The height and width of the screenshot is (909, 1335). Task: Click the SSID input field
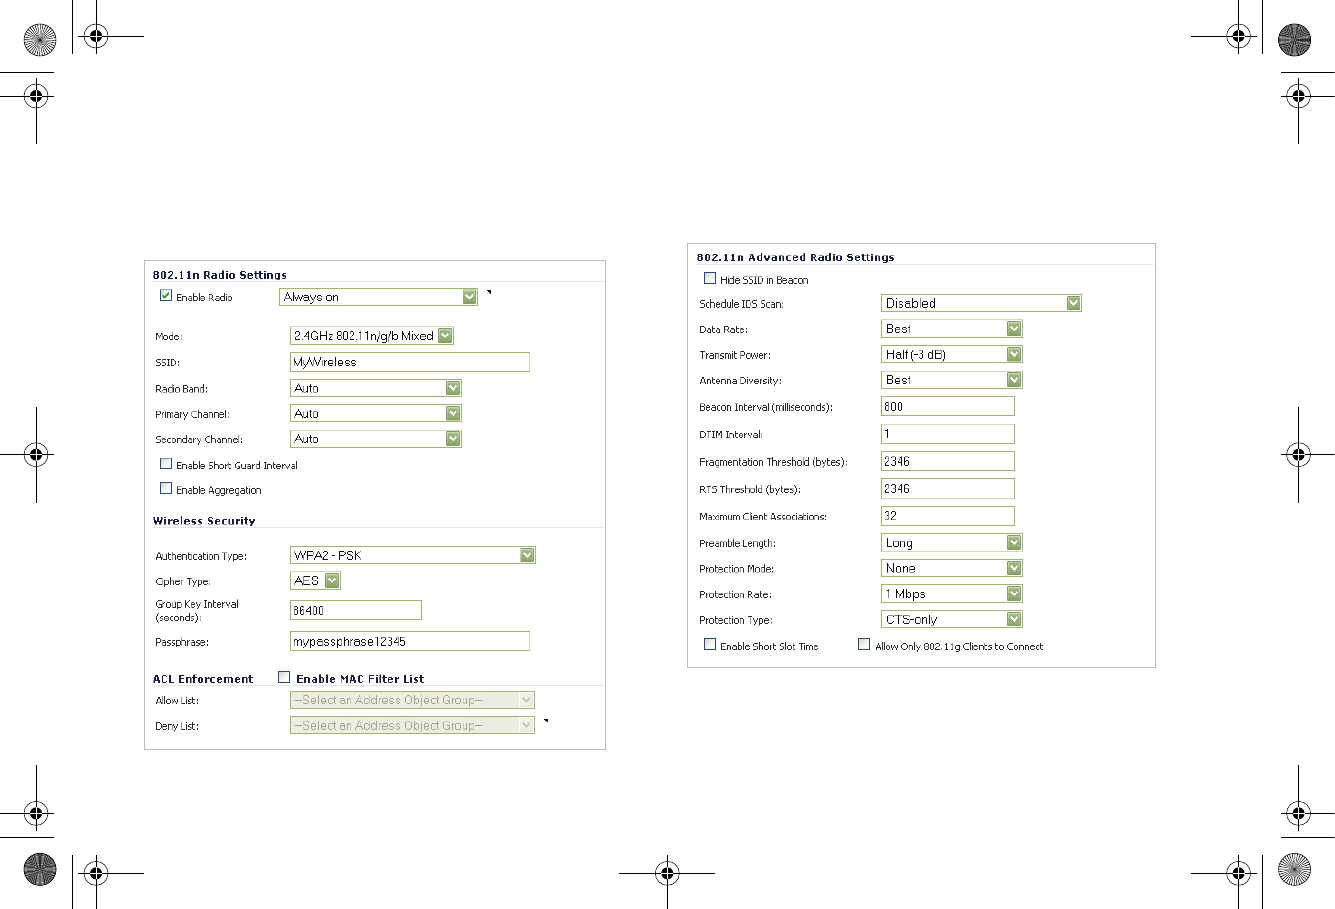coord(410,362)
